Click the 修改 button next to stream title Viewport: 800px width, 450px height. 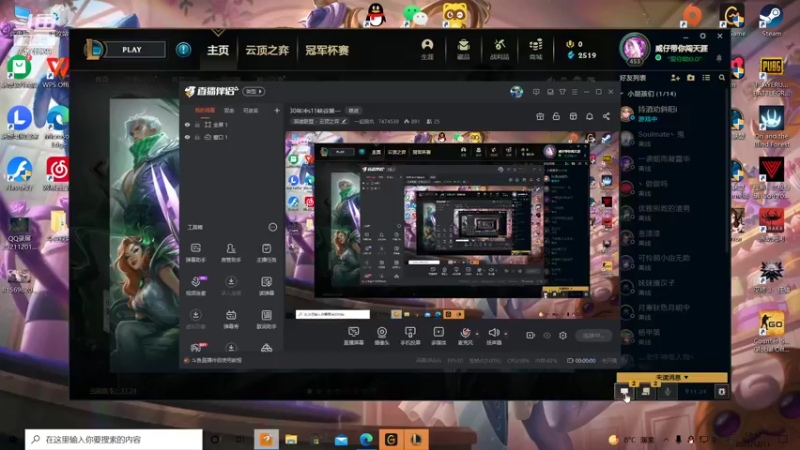pyautogui.click(x=354, y=110)
